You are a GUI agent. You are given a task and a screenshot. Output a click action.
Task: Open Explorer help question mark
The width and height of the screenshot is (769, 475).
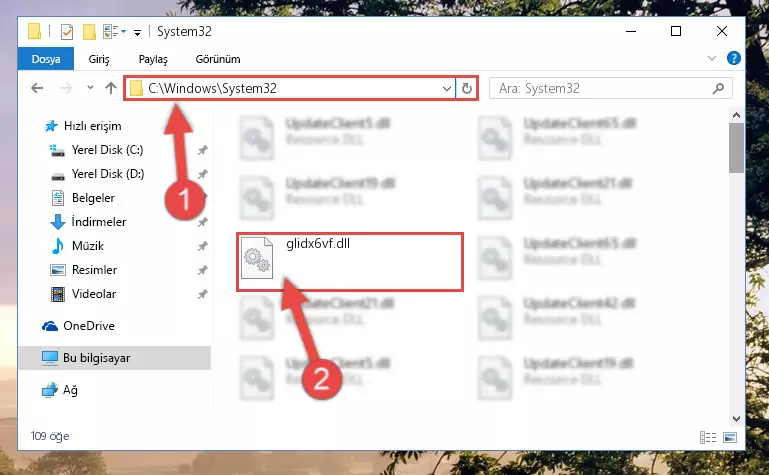734,58
